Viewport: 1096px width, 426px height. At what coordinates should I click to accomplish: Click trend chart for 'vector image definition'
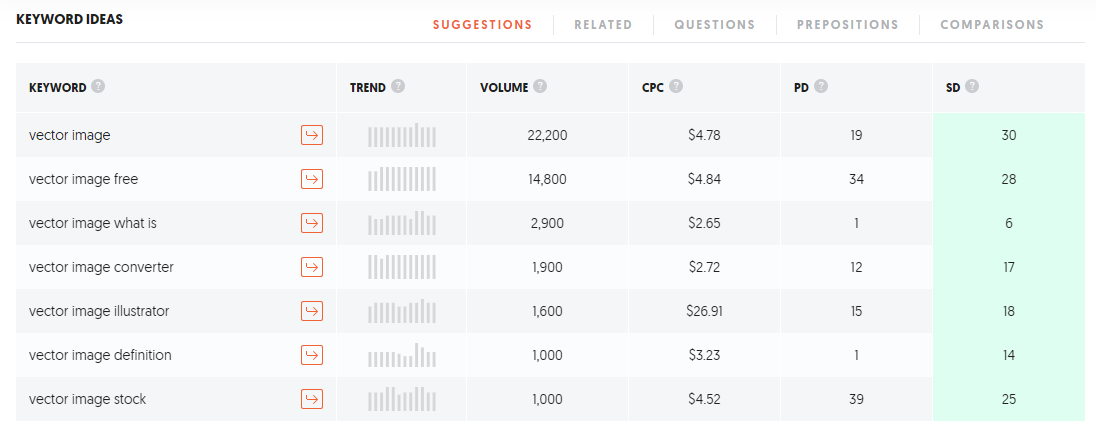click(x=402, y=355)
